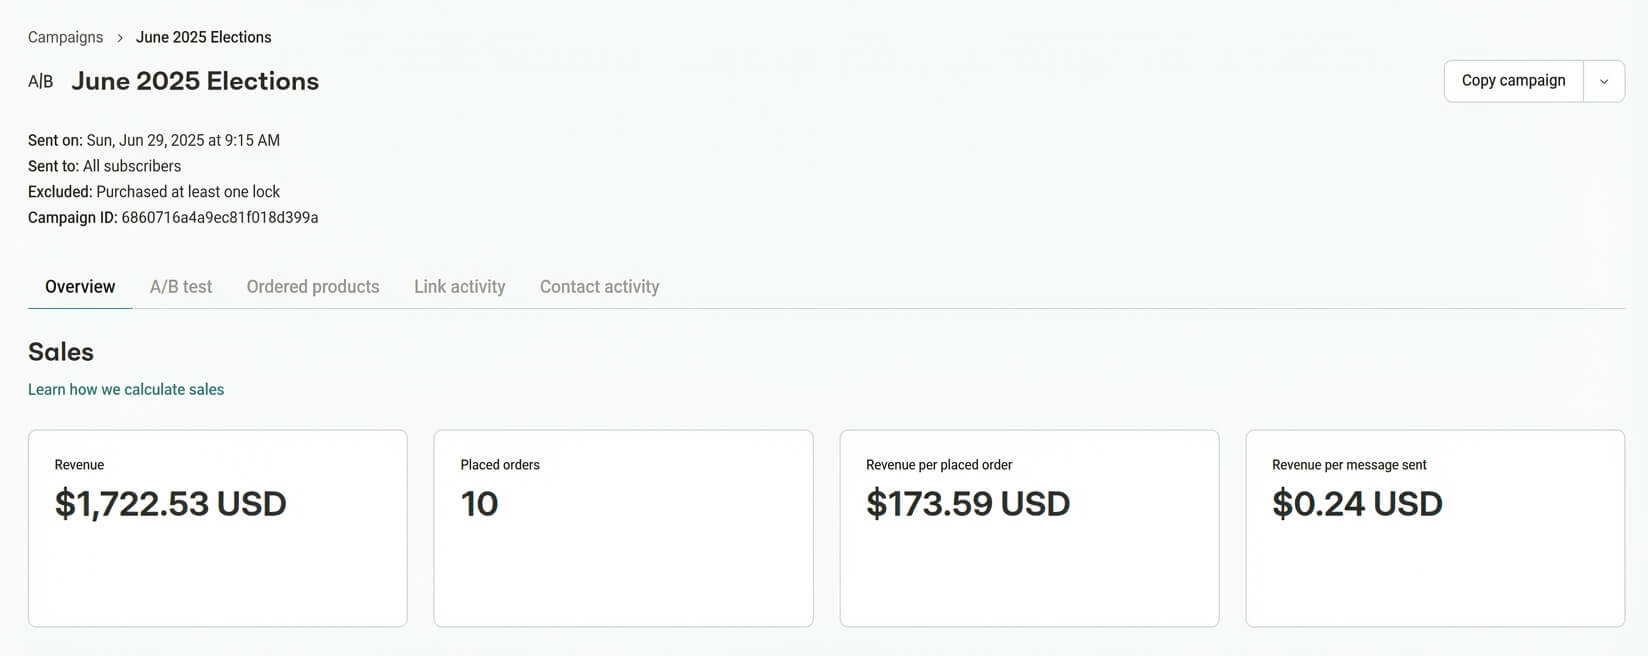Image resolution: width=1648 pixels, height=656 pixels.
Task: Click the June 2025 Elections breadcrumb item
Action: tap(203, 37)
